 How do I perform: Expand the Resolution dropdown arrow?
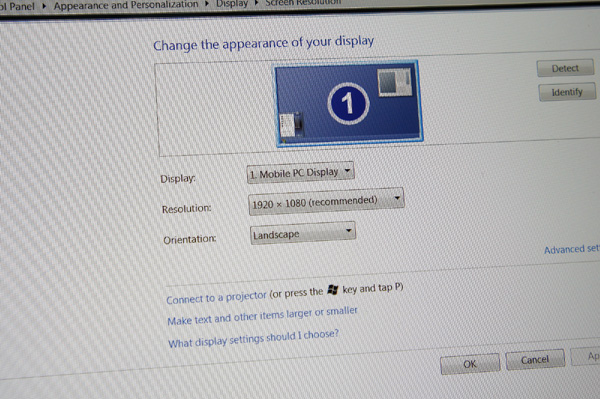coord(397,198)
